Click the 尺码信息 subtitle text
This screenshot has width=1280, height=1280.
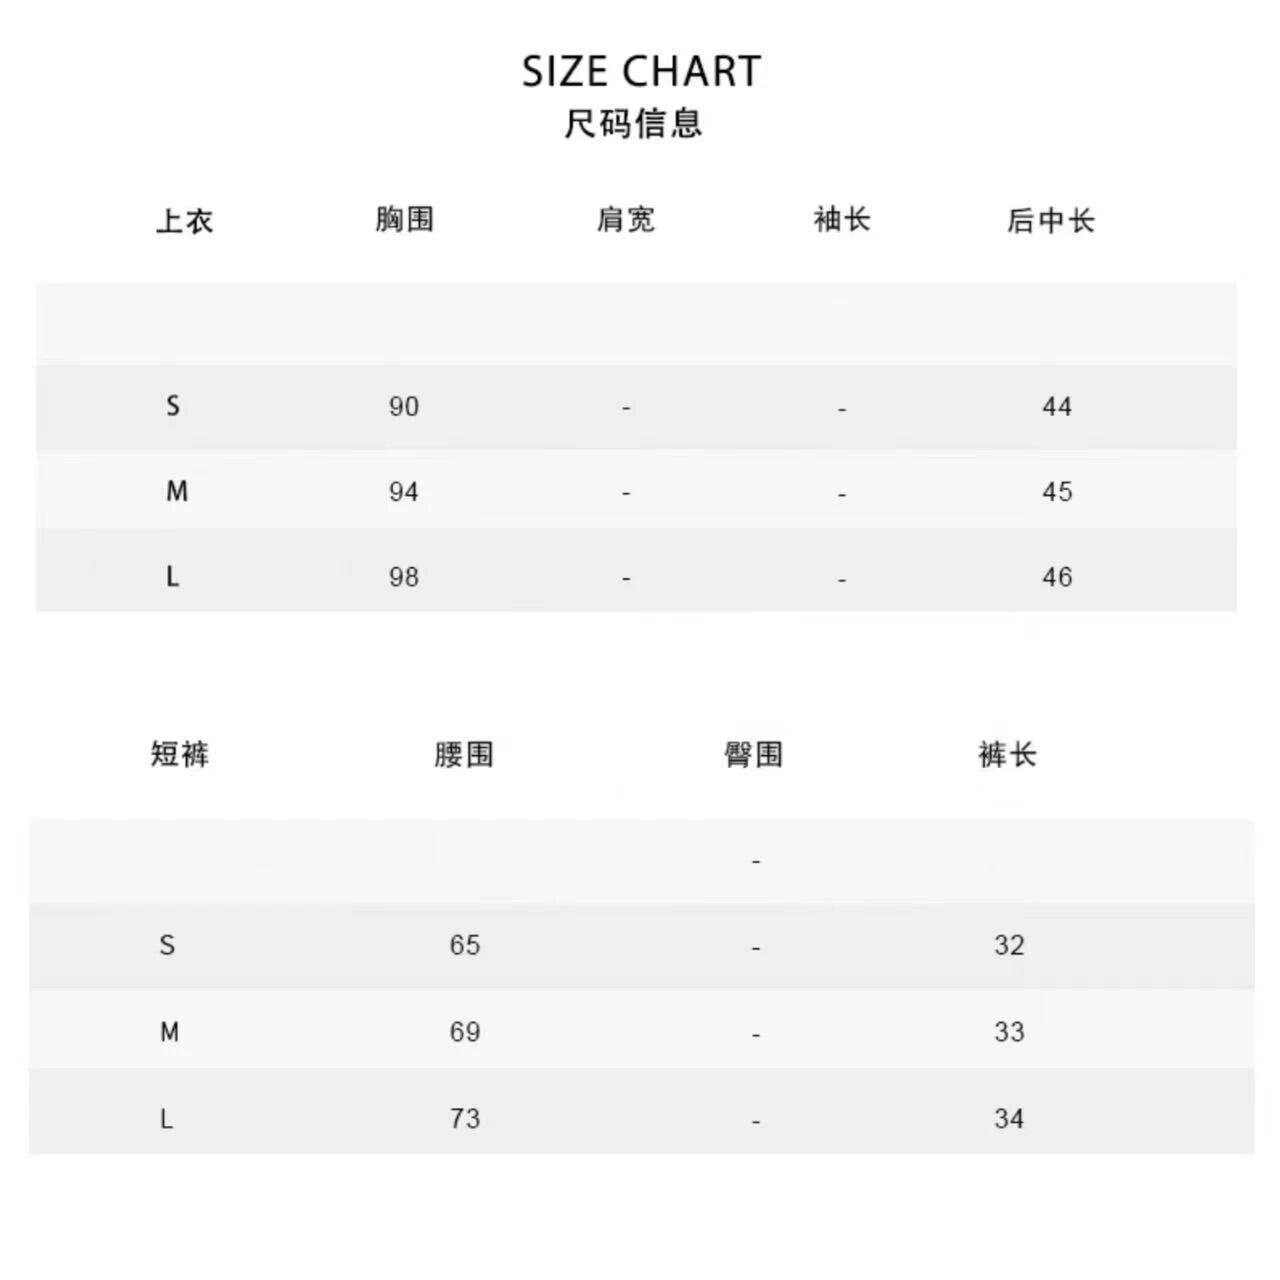(634, 124)
